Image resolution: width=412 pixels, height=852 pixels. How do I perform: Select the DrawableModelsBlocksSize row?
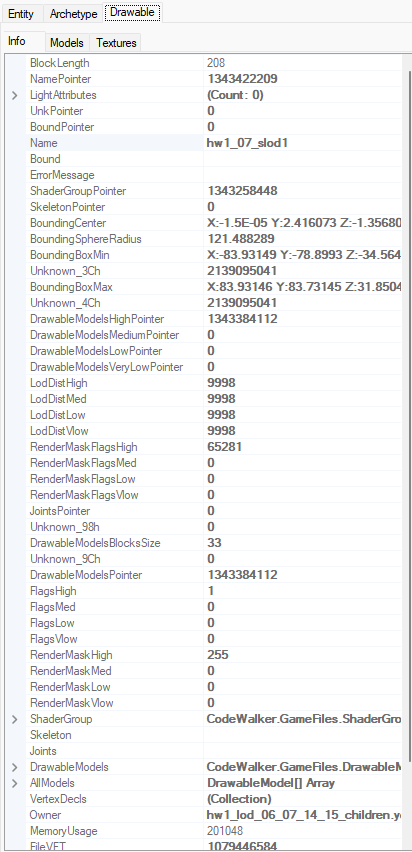pos(214,543)
